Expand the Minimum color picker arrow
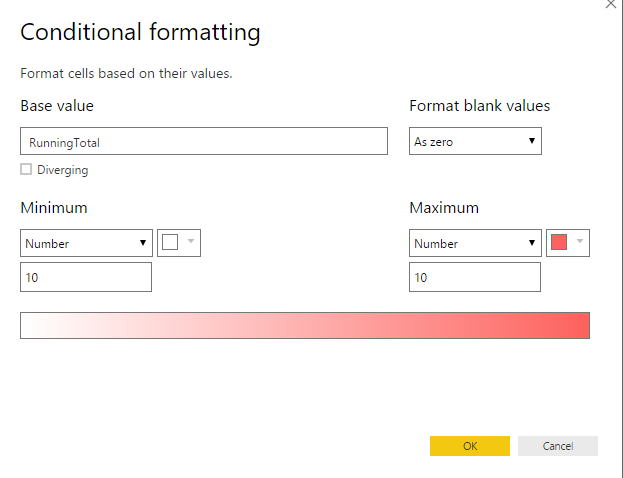The width and height of the screenshot is (623, 478). pos(191,241)
